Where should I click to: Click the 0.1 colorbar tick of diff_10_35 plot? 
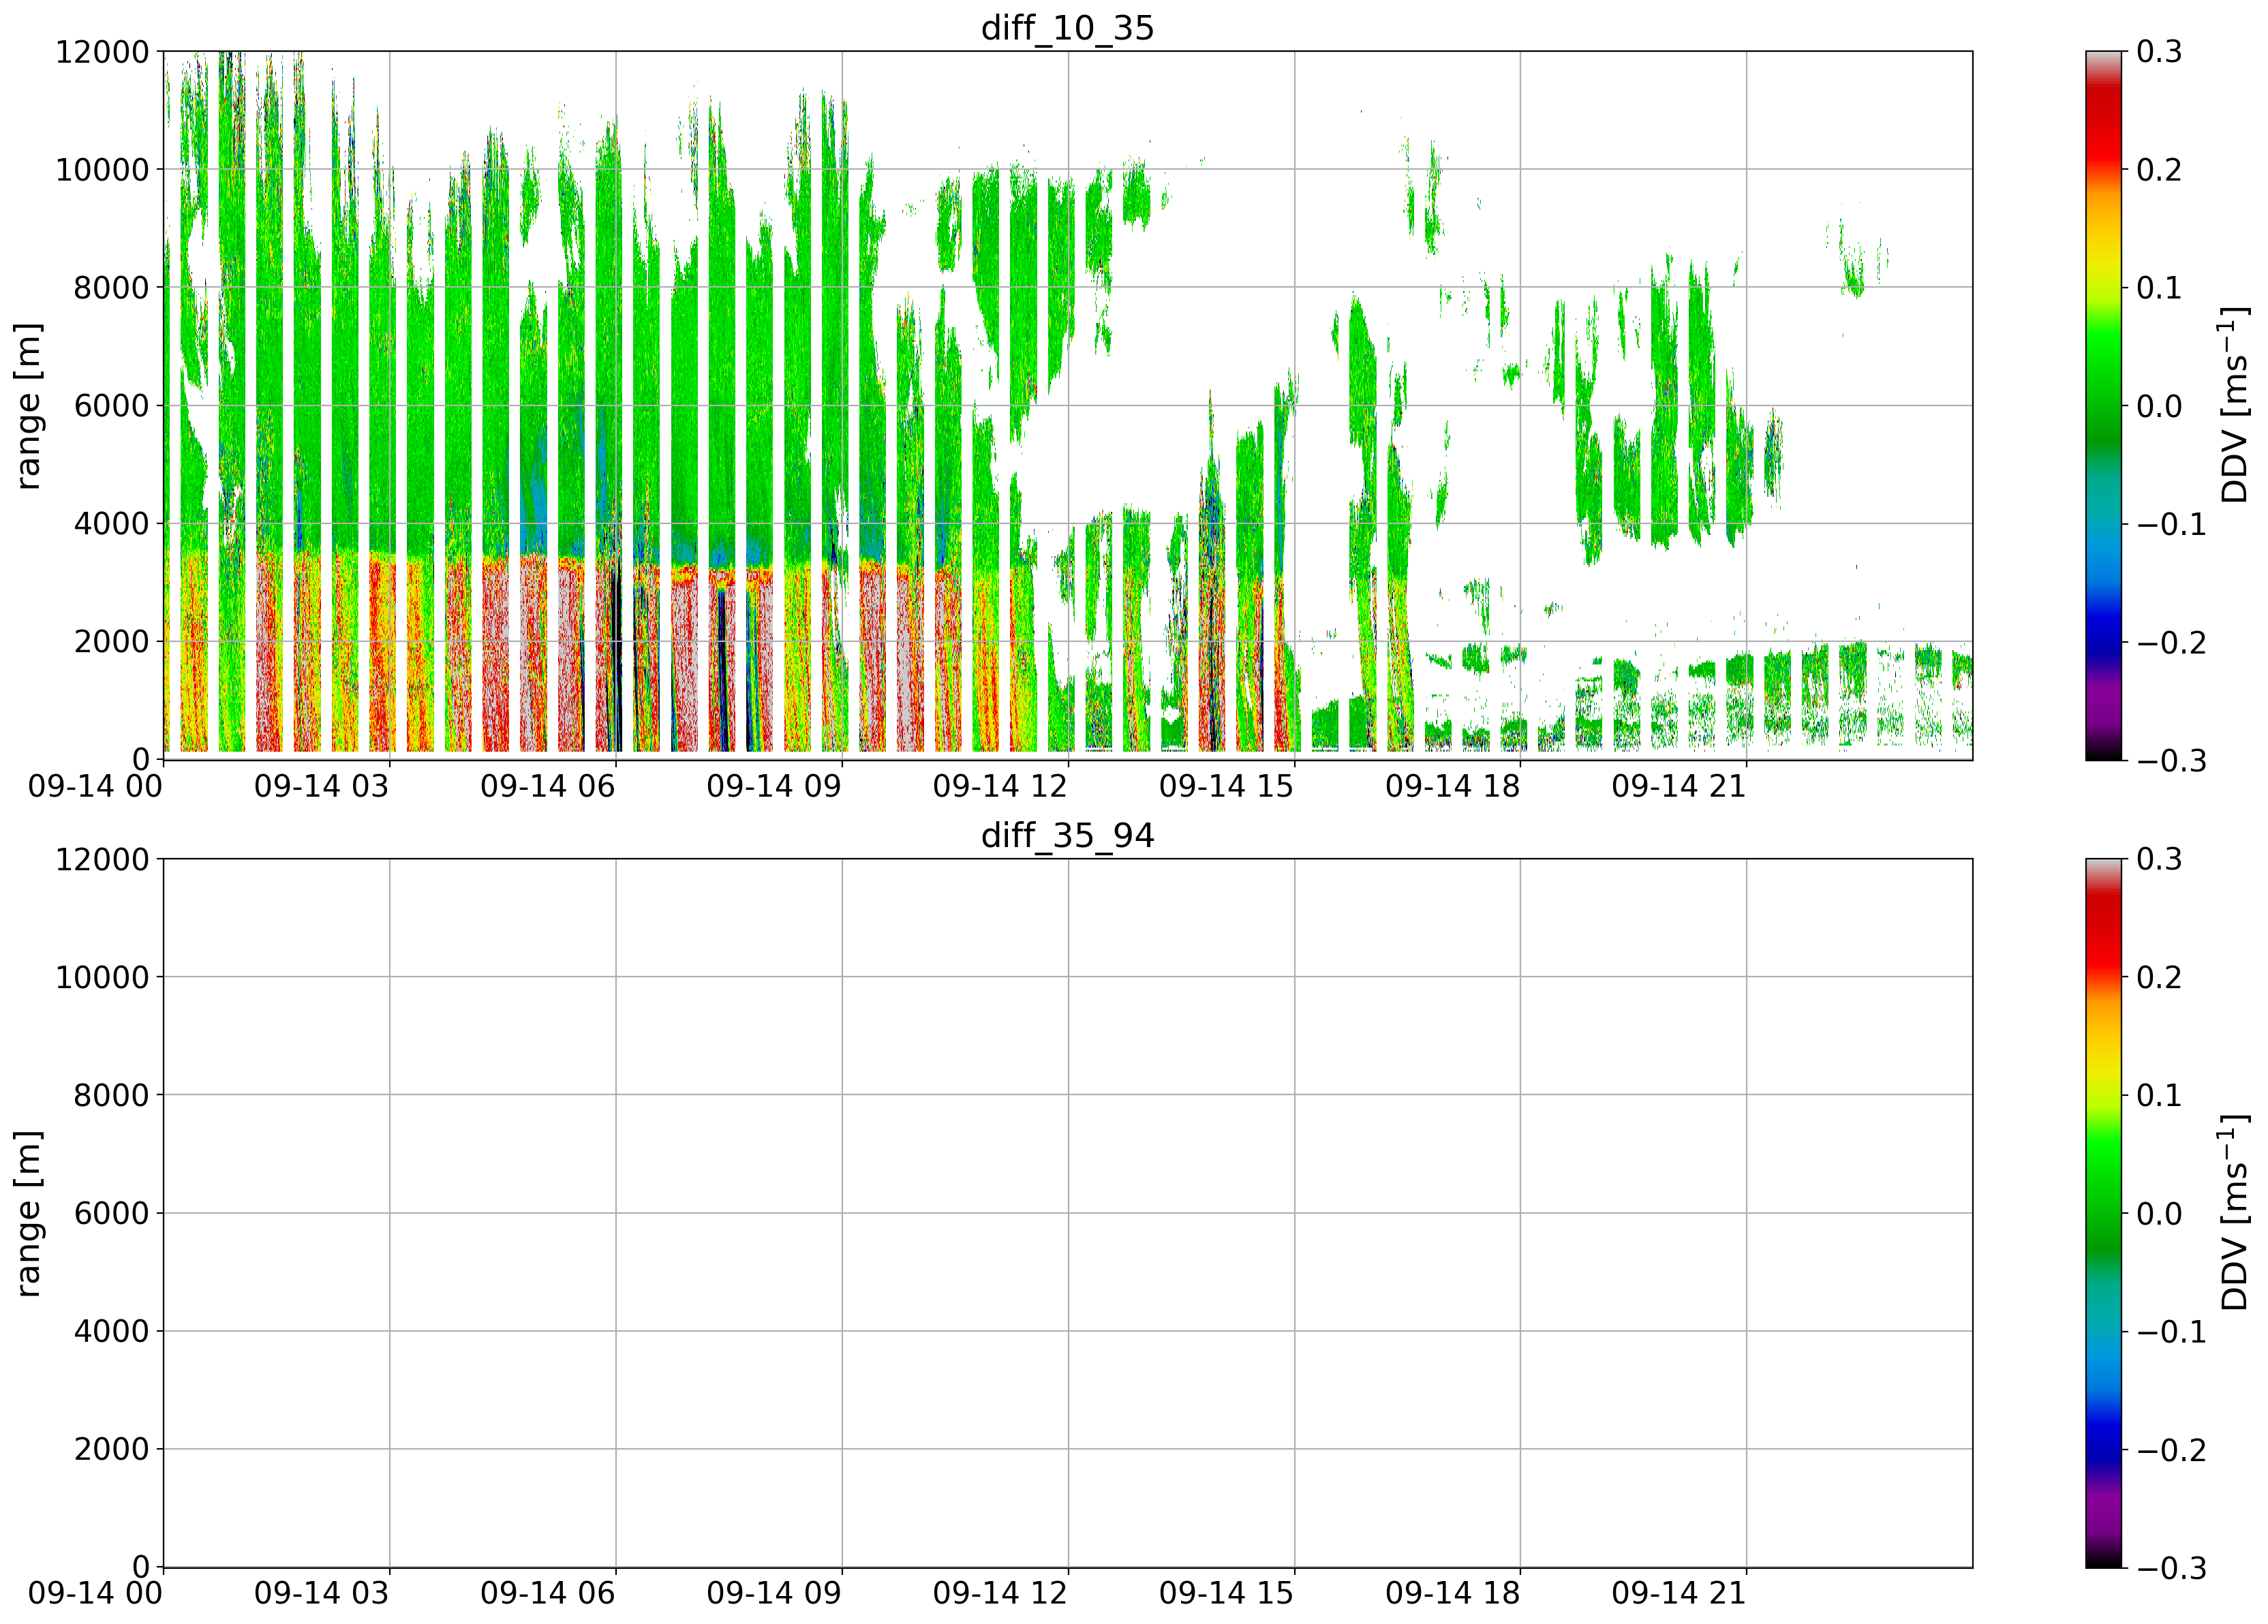pyautogui.click(x=2159, y=289)
